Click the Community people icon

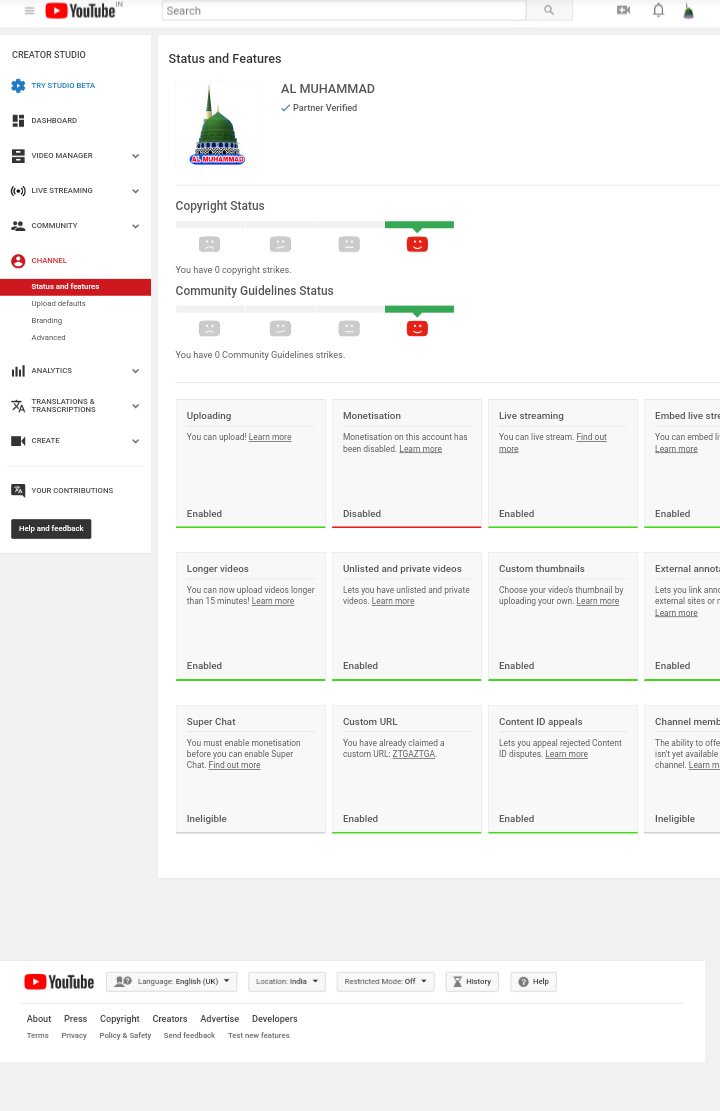point(18,226)
